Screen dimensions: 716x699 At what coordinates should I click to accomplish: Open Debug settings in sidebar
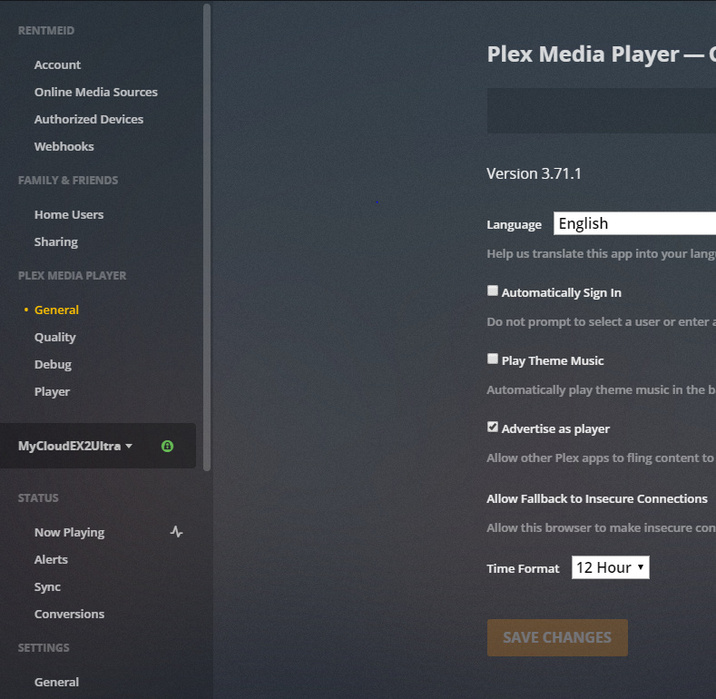[x=53, y=365]
